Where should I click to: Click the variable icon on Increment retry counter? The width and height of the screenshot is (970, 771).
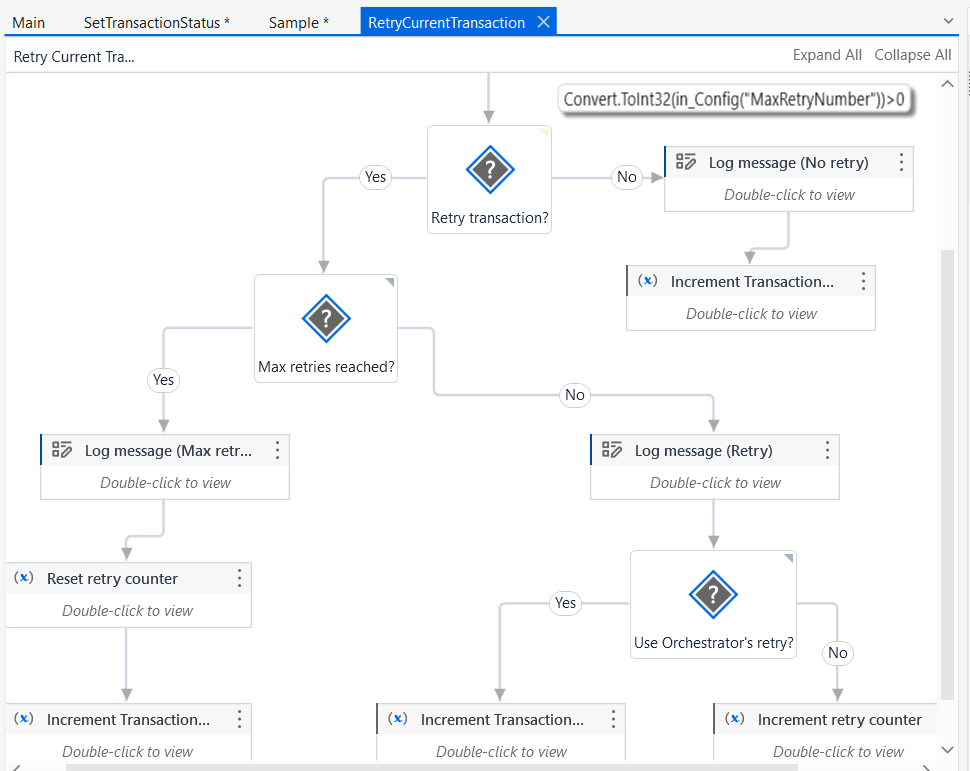point(735,719)
